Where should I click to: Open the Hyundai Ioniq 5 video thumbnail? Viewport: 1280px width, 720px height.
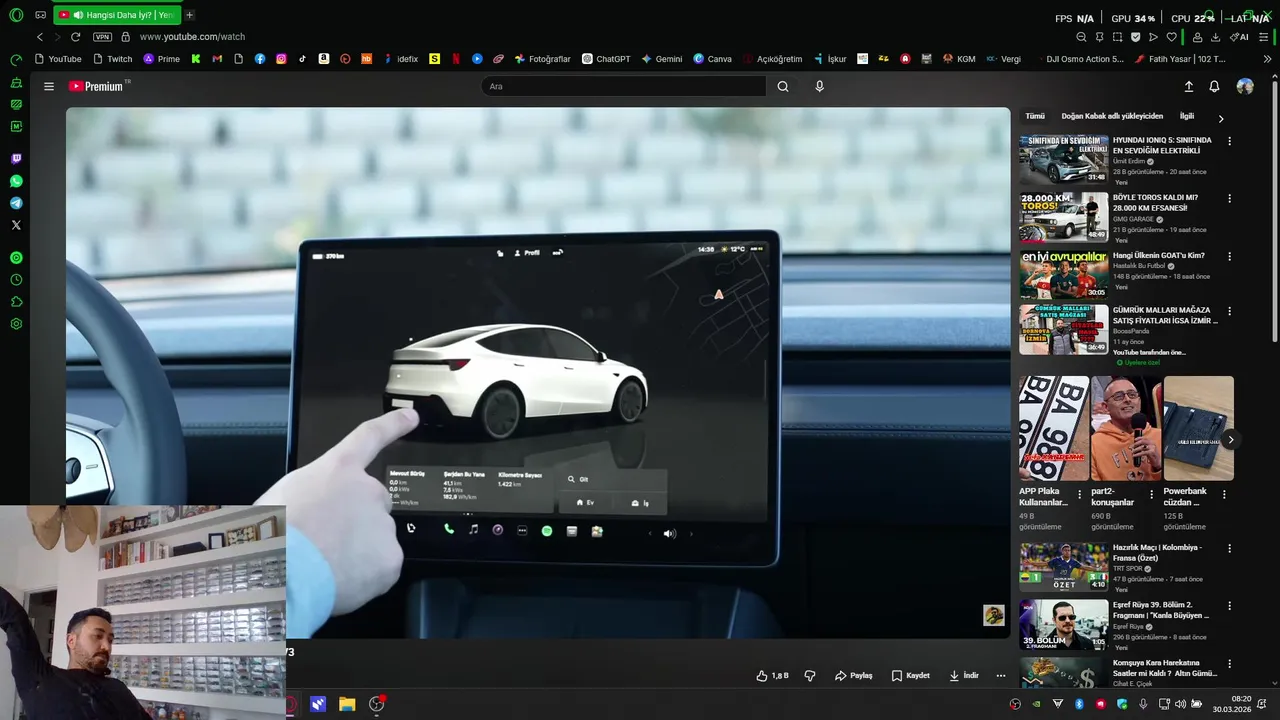pyautogui.click(x=1063, y=160)
